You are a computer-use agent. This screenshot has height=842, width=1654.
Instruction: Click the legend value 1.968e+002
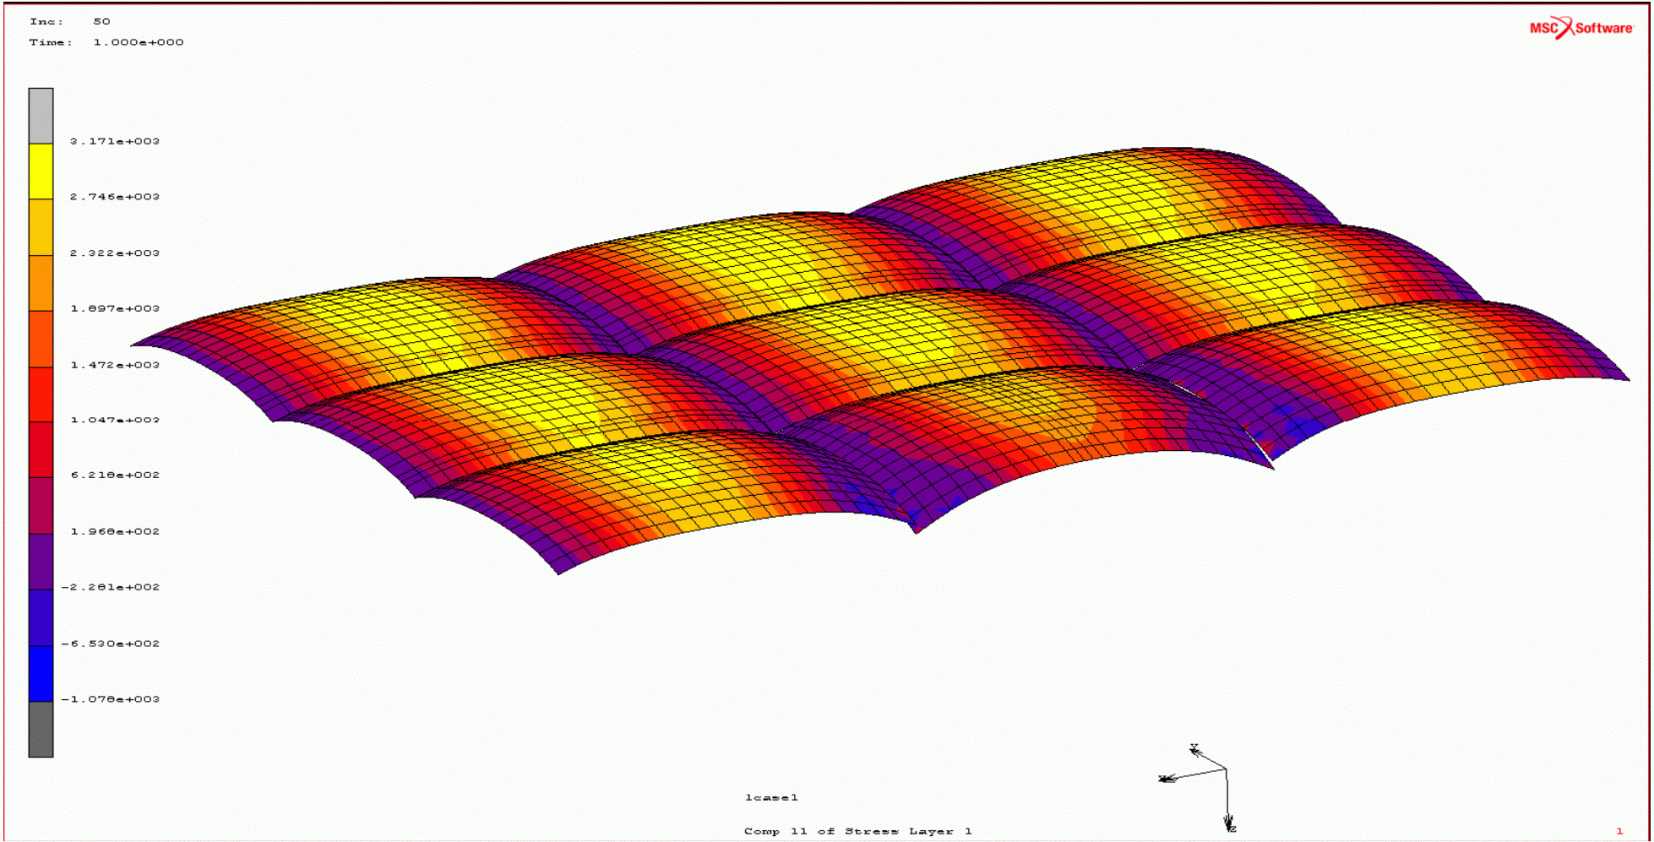[x=115, y=531]
